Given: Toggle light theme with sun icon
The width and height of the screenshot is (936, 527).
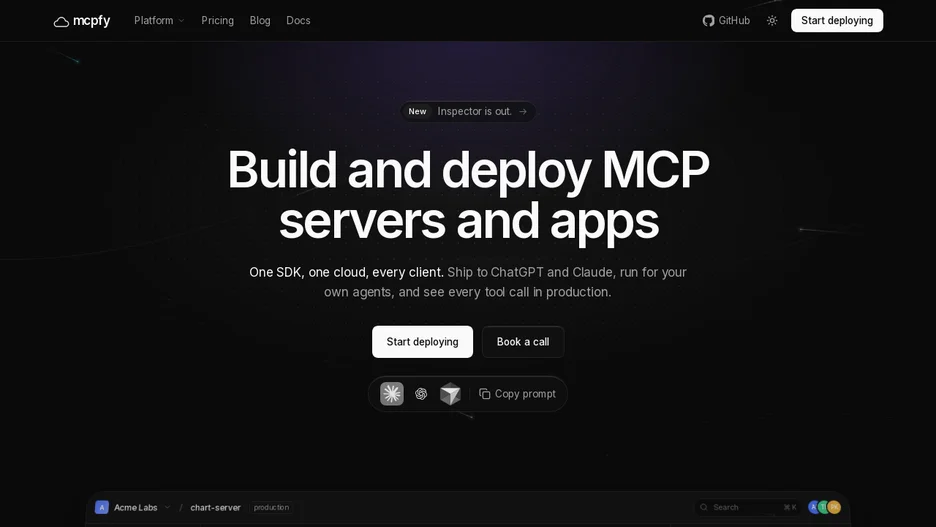Looking at the screenshot, I should click(772, 20).
